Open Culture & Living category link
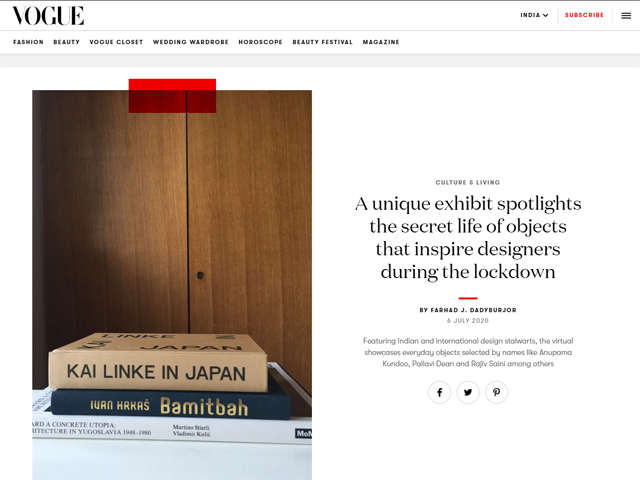This screenshot has height=480, width=640. point(468,182)
